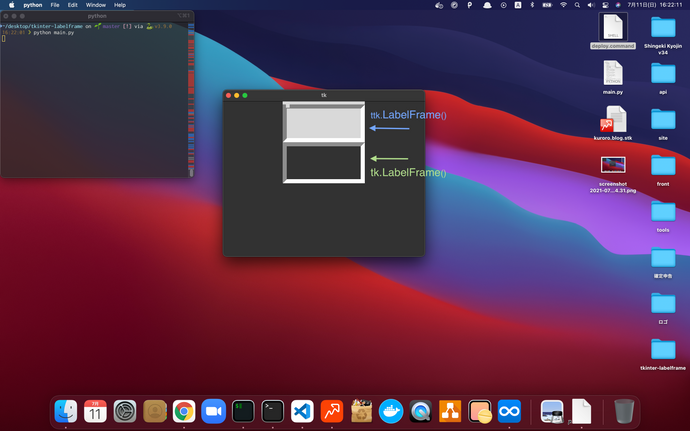Click the terminal window minimap scrollbar
Image resolution: width=690 pixels, height=431 pixels.
point(191,100)
